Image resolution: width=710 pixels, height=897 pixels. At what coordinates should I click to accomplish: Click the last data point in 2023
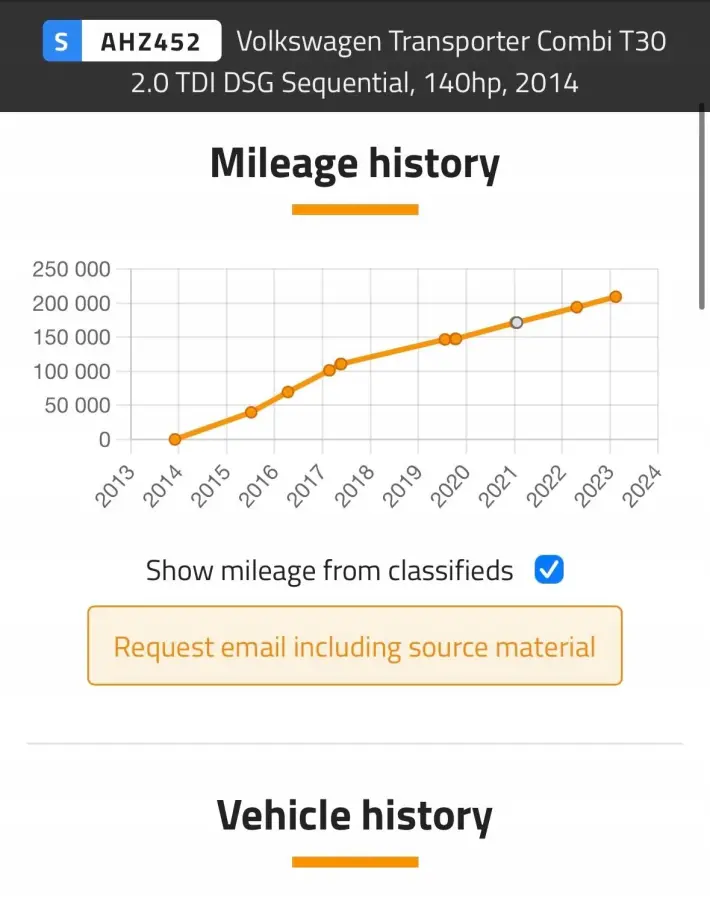pos(616,296)
